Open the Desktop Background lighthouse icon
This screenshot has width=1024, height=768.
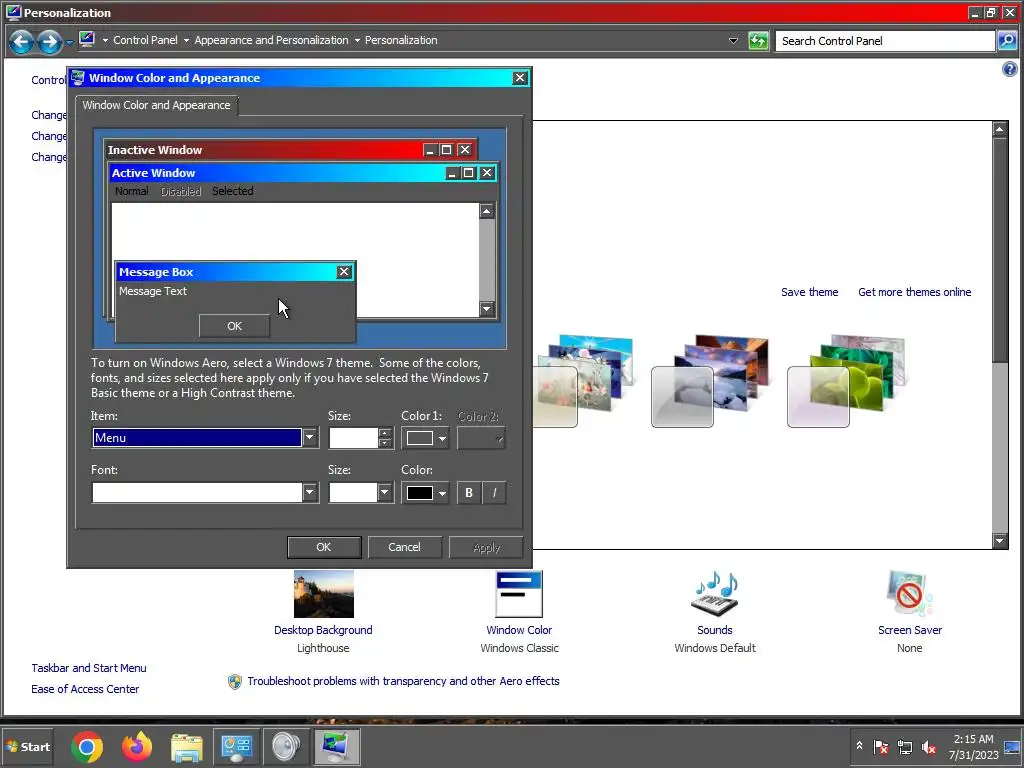point(323,594)
